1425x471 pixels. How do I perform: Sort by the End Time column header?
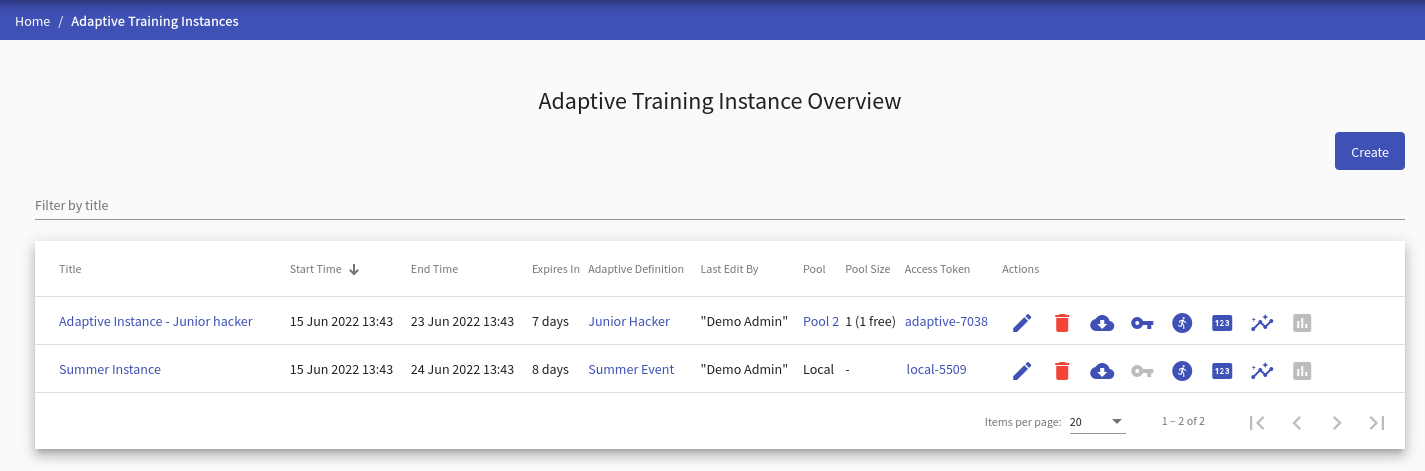pos(434,269)
